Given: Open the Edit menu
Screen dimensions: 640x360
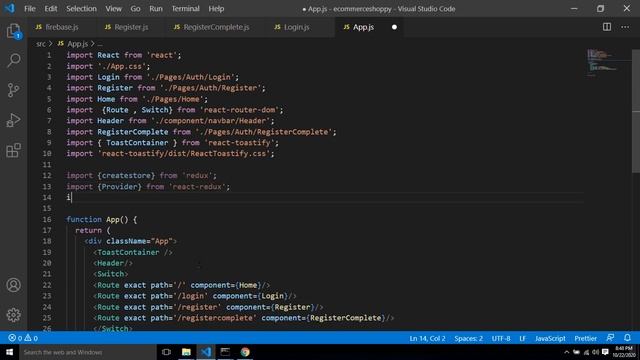Looking at the screenshot, I should (x=51, y=9).
